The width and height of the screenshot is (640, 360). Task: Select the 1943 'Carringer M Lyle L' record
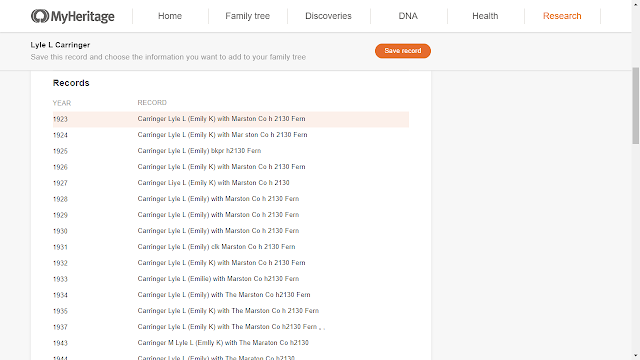(x=223, y=342)
